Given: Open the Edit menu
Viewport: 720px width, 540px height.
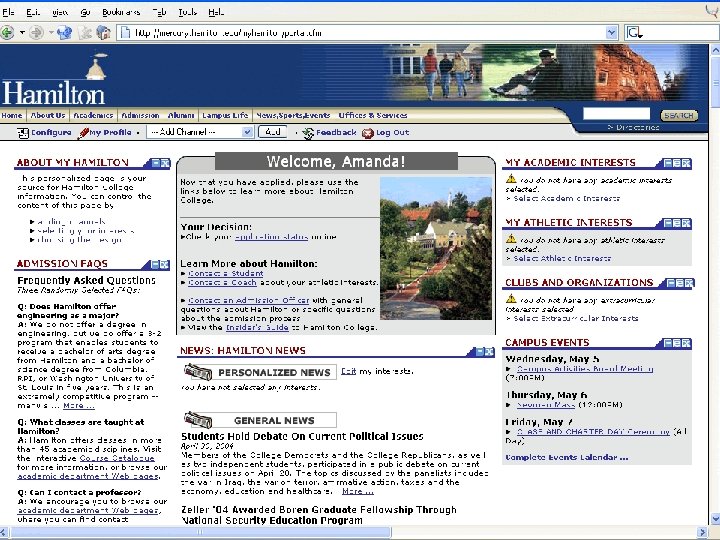Looking at the screenshot, I should point(33,12).
